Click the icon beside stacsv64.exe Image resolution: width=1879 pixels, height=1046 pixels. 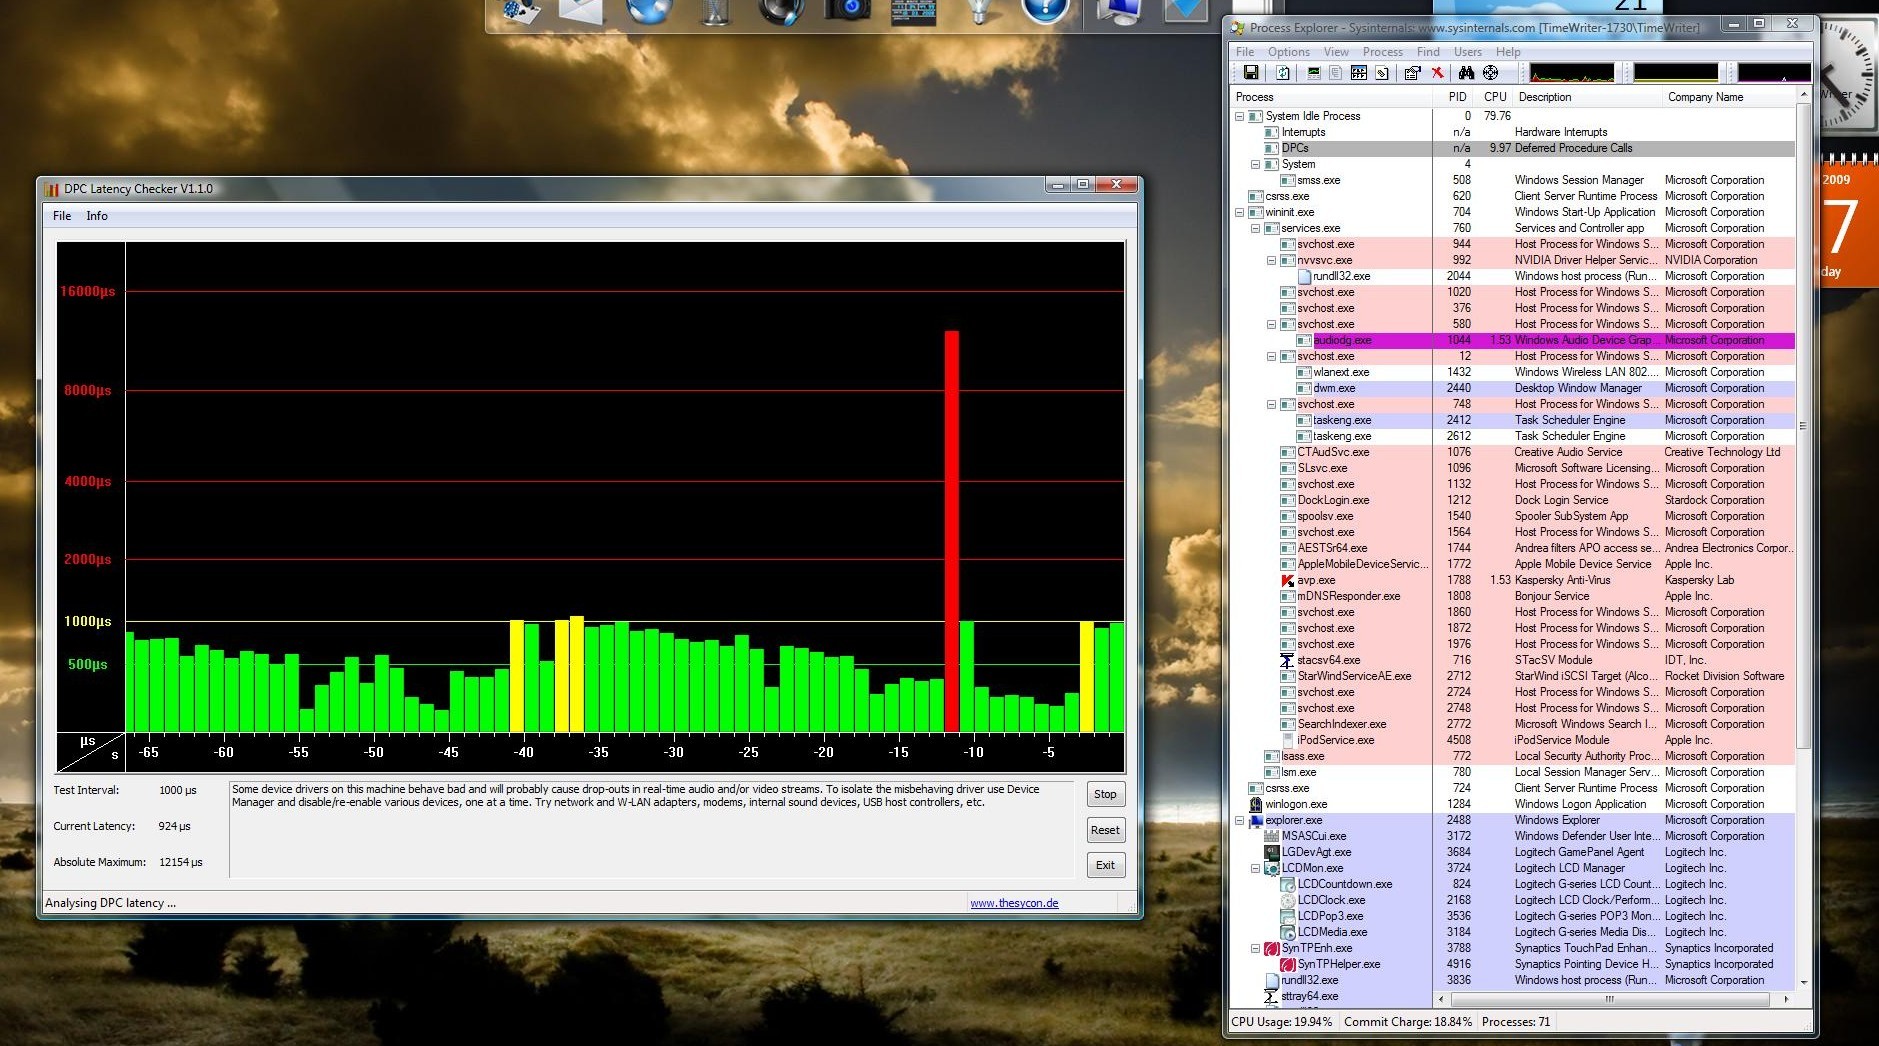pos(1288,660)
